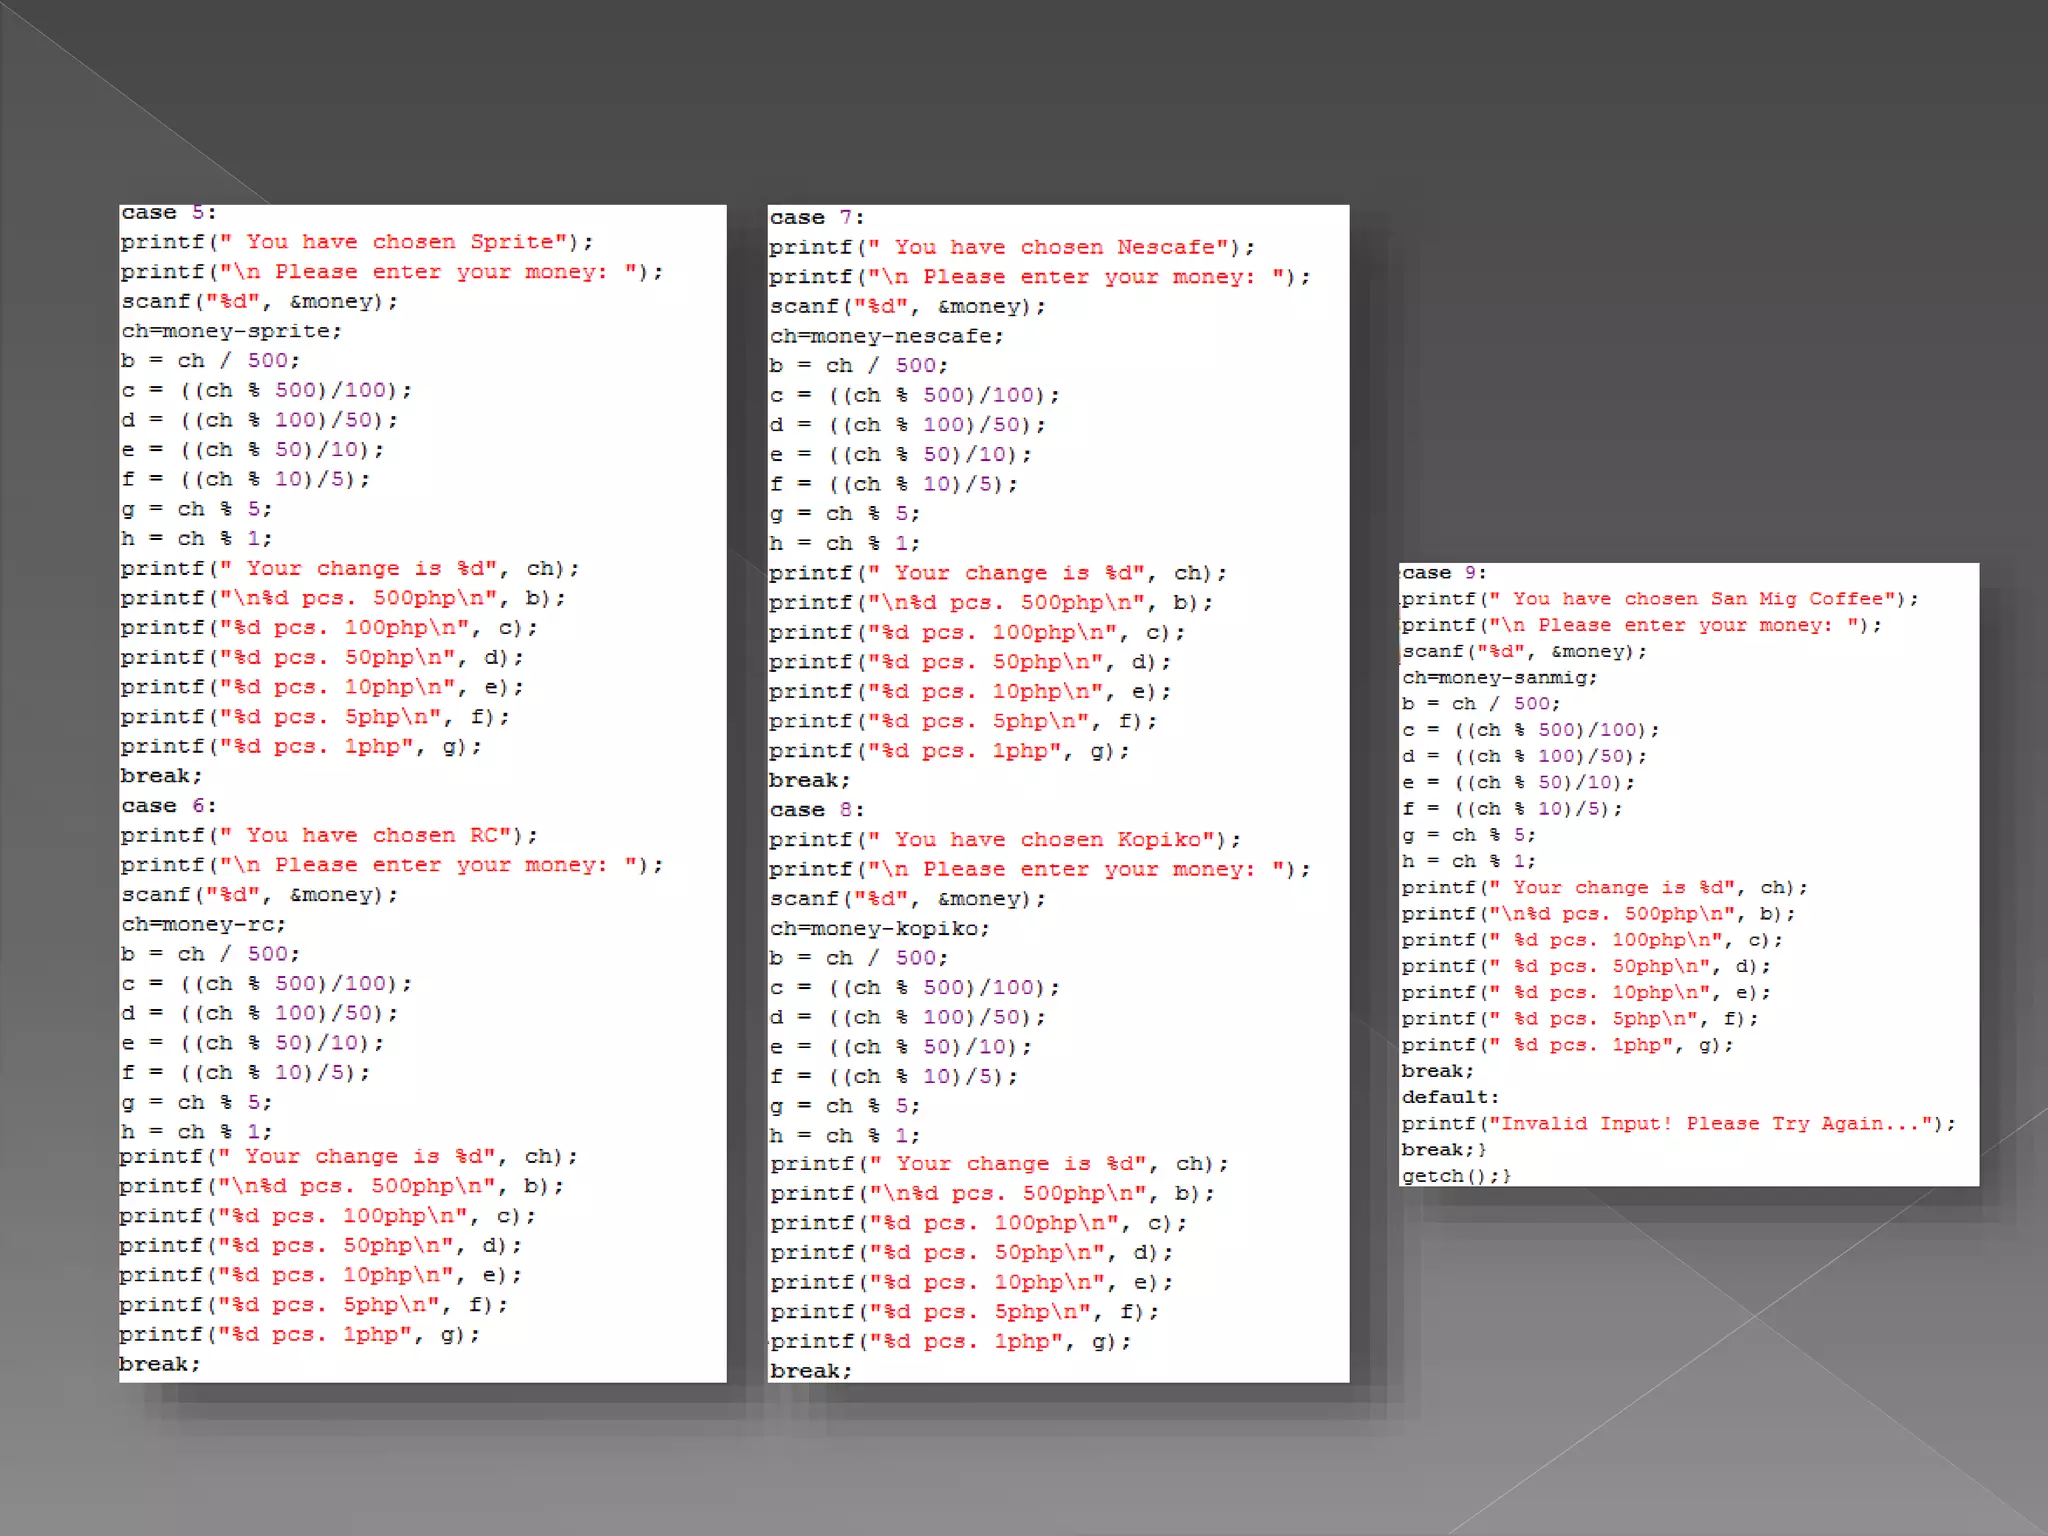The height and width of the screenshot is (1536, 2048).
Task: Click the "case 8:" label
Action: pos(817,810)
